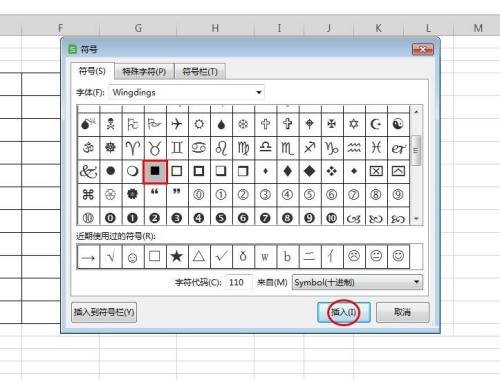This screenshot has width=500, height=380.
Task: Select the snowflake symbol
Action: (243, 124)
